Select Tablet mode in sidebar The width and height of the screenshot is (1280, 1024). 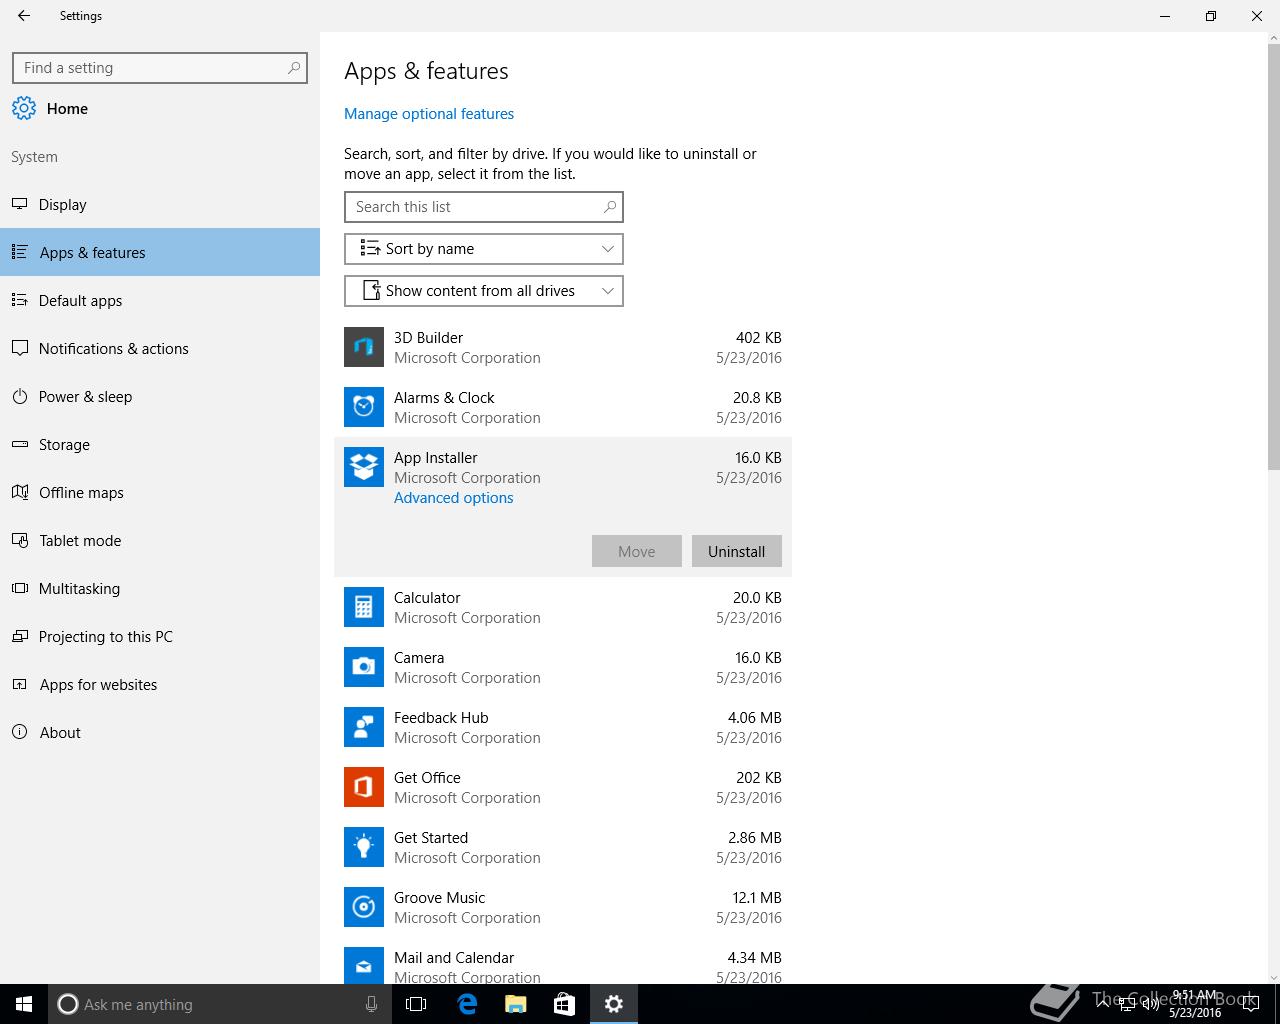pyautogui.click(x=160, y=540)
